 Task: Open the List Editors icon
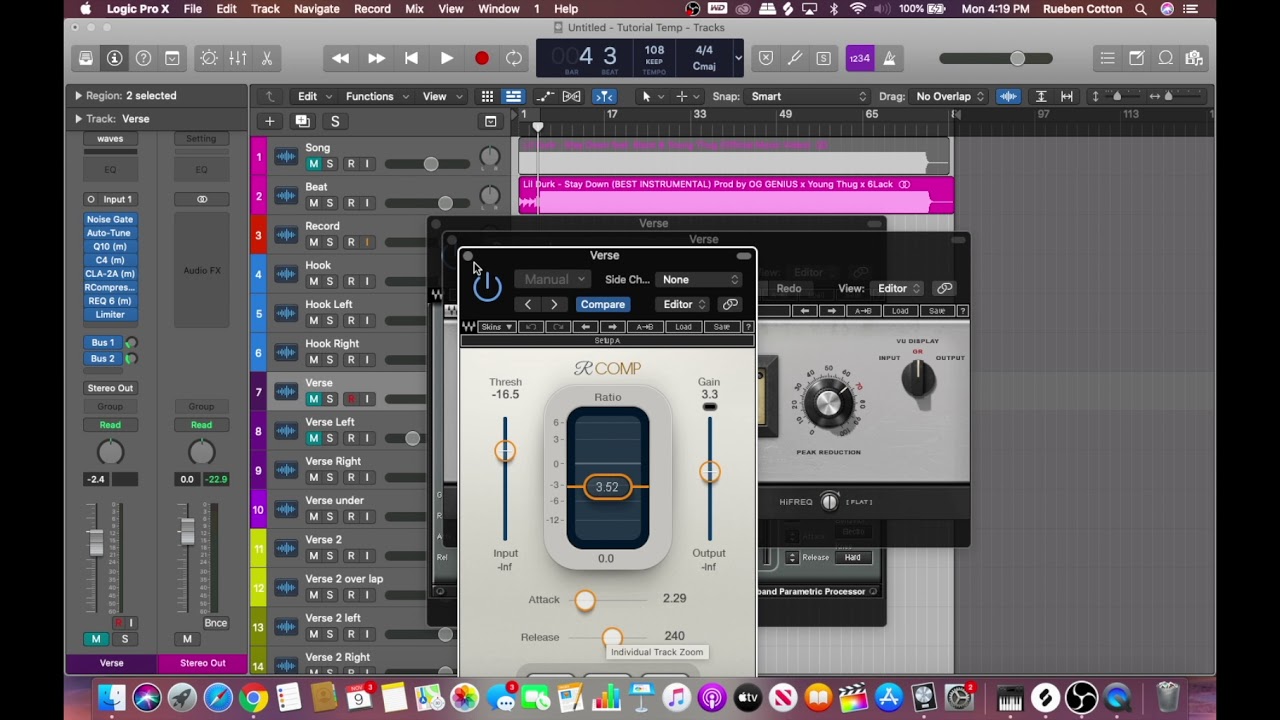point(1107,58)
